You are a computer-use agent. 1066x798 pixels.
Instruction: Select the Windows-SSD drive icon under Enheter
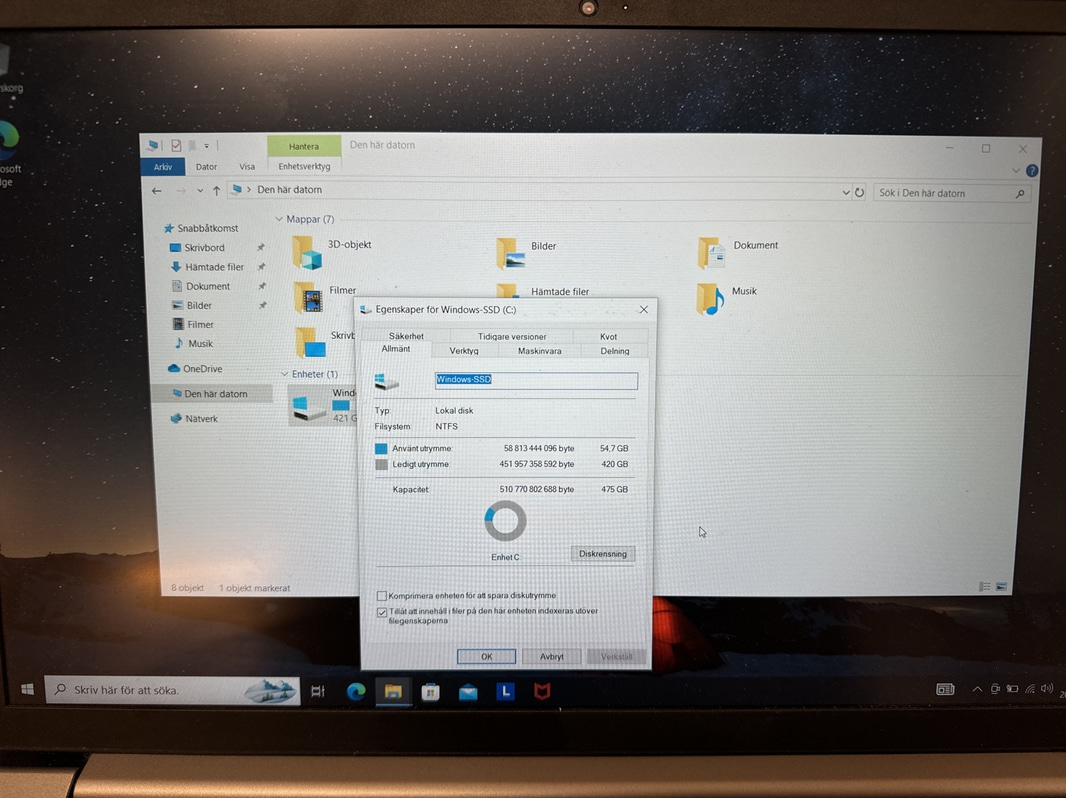pos(309,408)
